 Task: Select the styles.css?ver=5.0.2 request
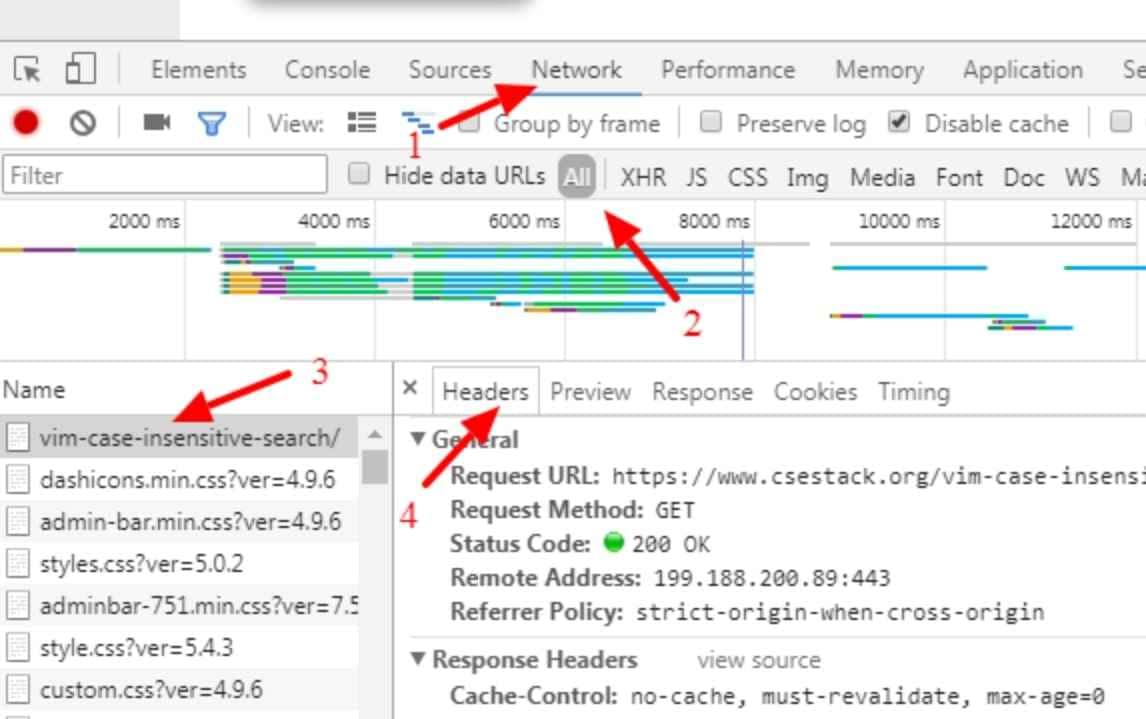(141, 563)
